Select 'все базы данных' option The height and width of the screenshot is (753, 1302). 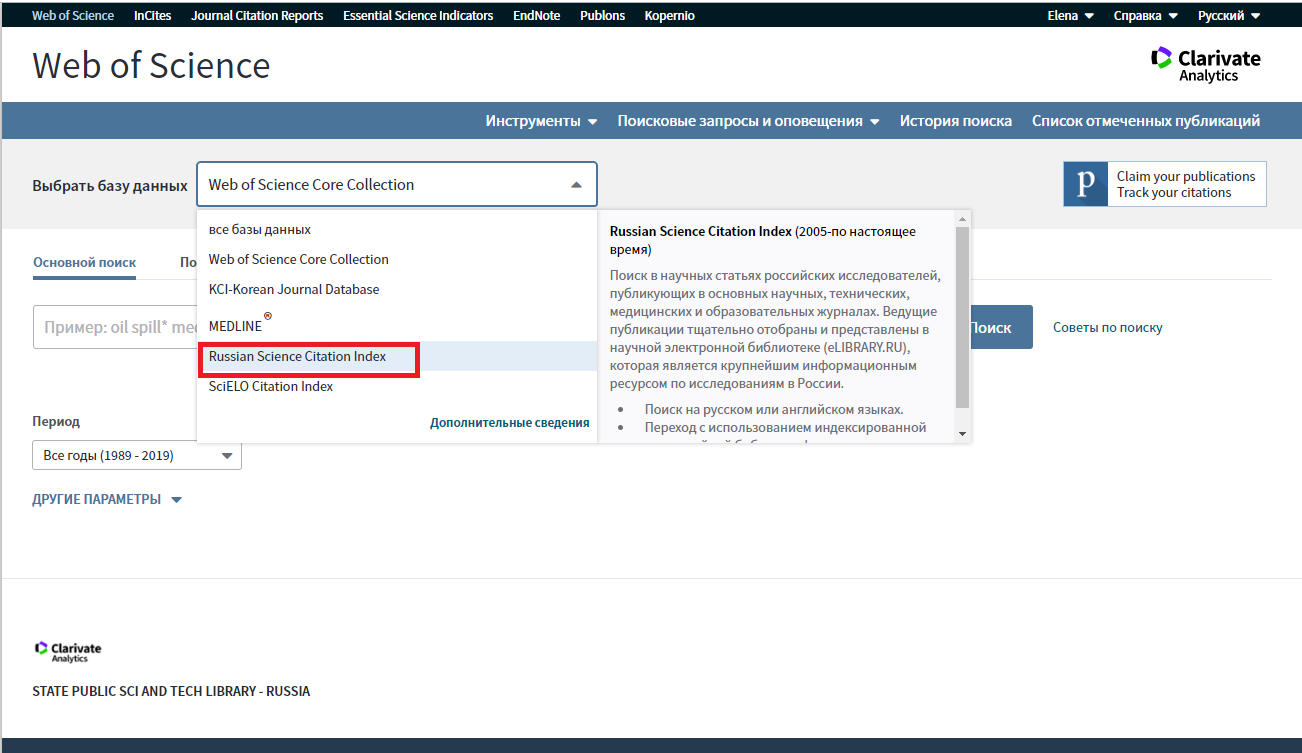click(259, 230)
